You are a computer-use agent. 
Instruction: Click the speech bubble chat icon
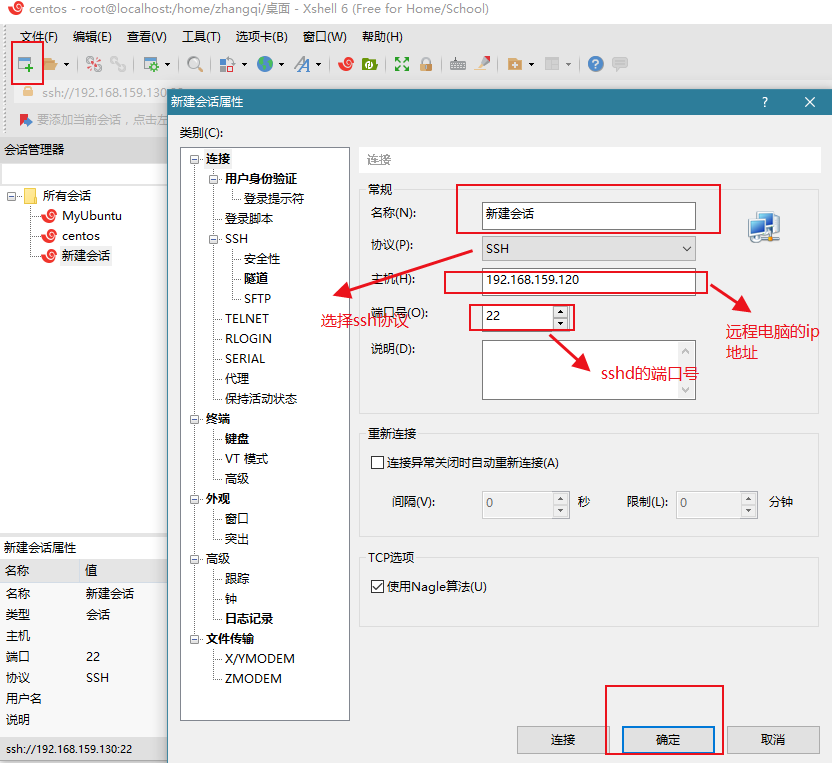click(x=620, y=64)
